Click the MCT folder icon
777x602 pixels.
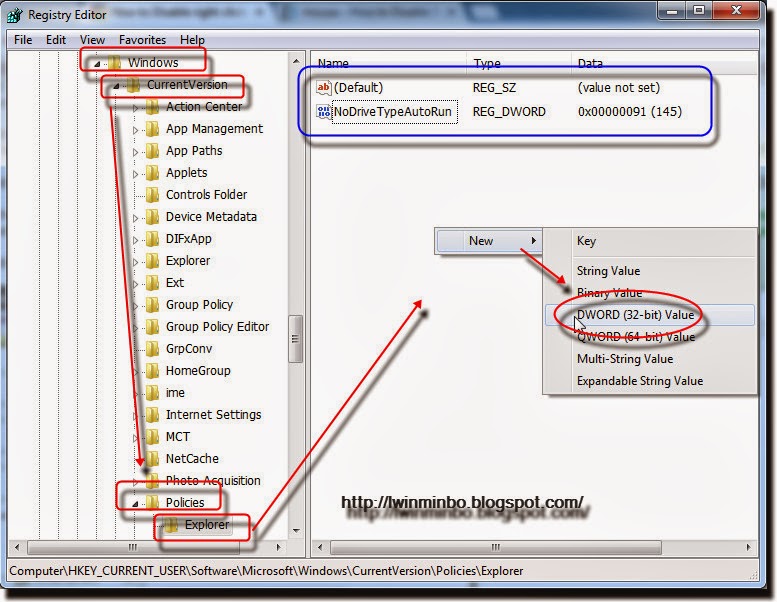pyautogui.click(x=152, y=437)
